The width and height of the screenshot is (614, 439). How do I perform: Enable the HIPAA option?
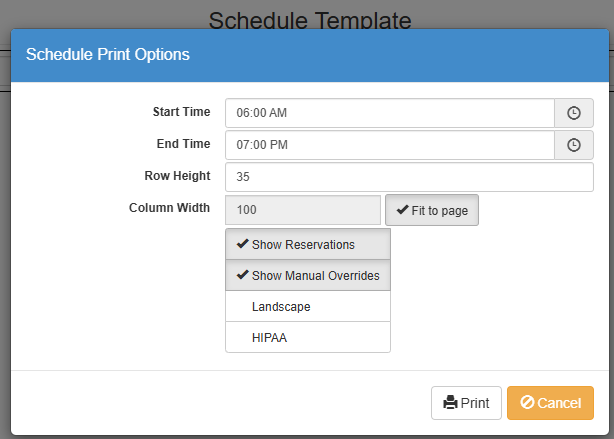[x=308, y=337]
